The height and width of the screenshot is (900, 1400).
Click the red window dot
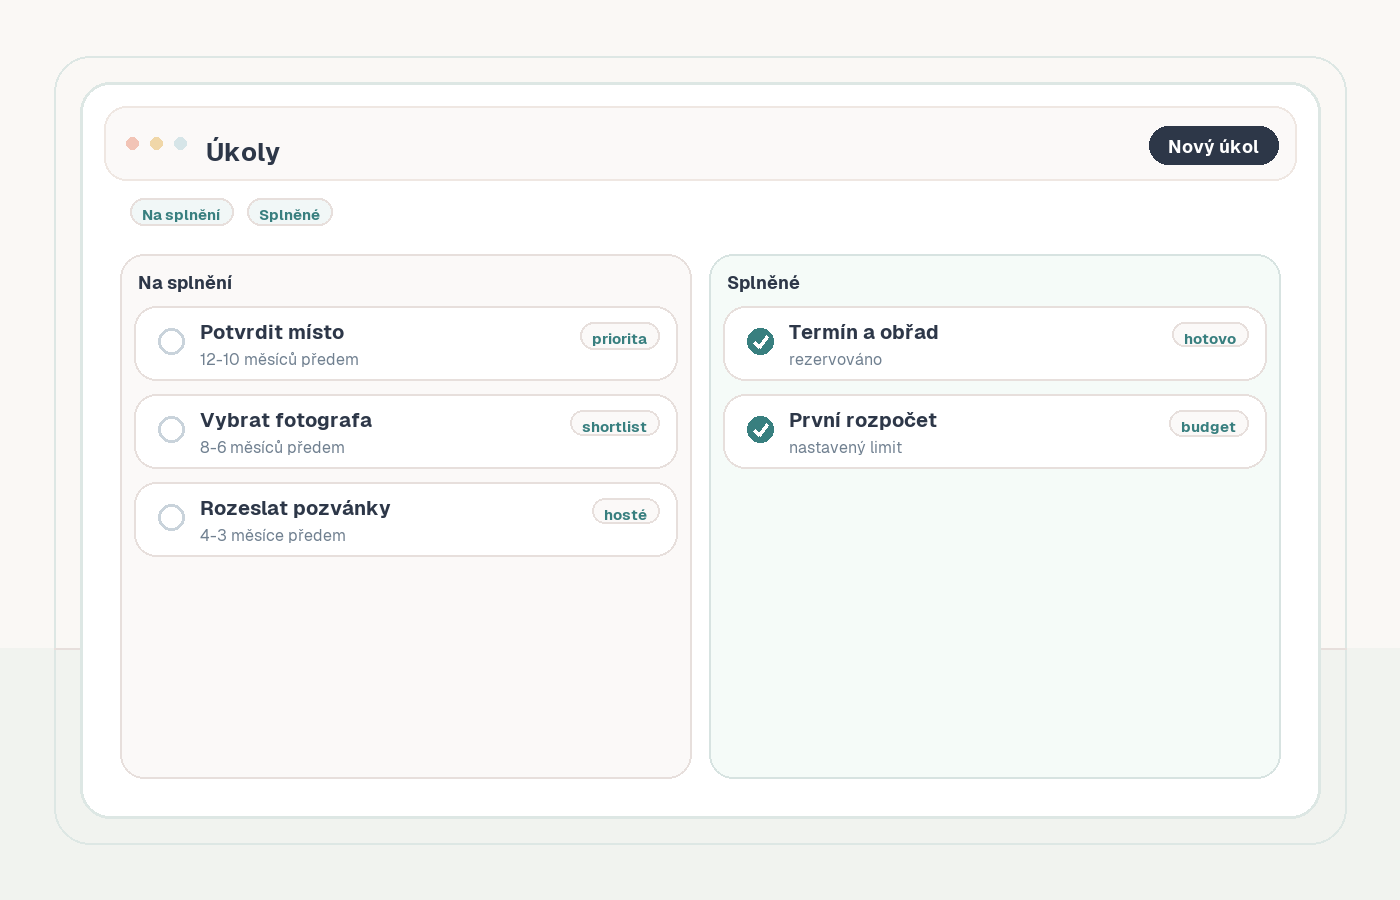coord(132,143)
